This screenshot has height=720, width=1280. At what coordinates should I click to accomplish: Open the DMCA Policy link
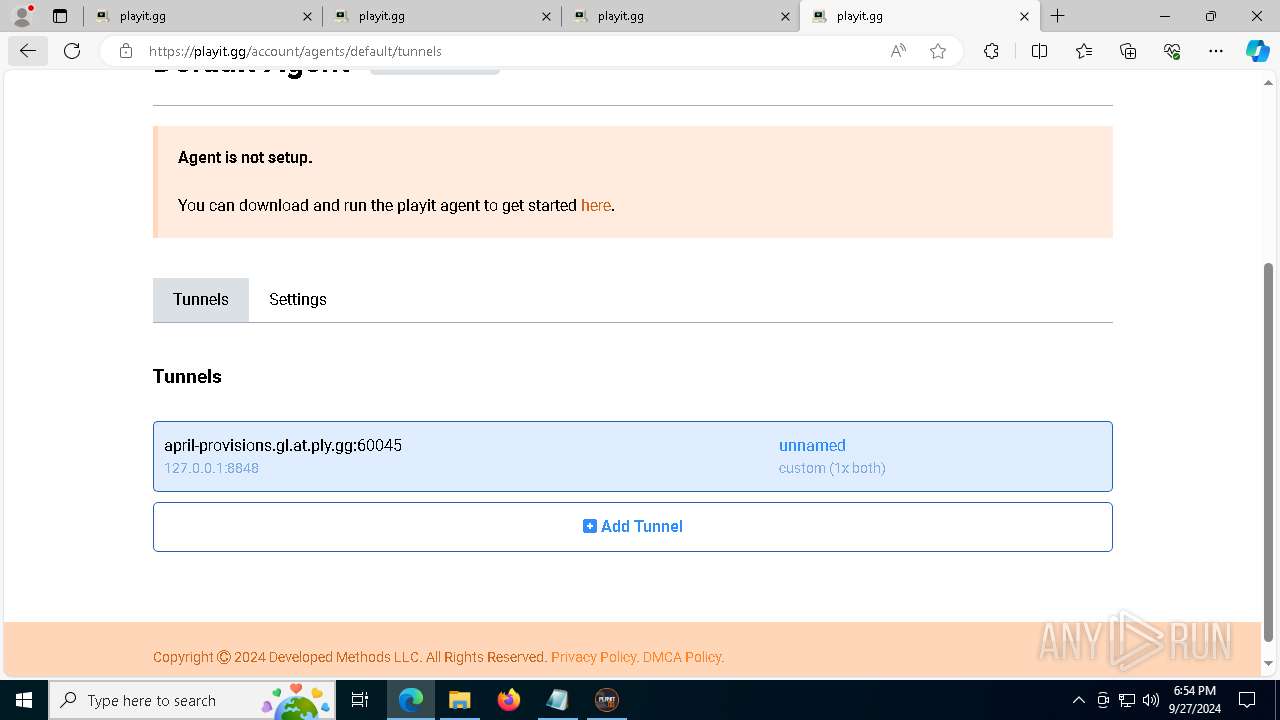(x=682, y=657)
